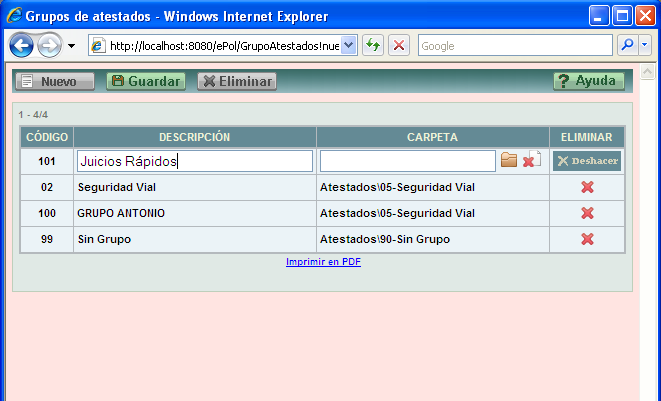Delete the GRUPO ANTONIO row
Screen dimensions: 661x401
[x=587, y=213]
